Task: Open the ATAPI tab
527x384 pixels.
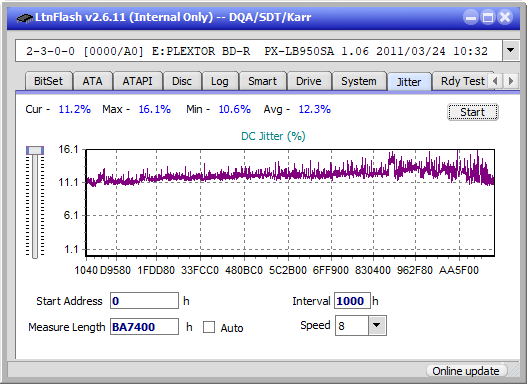Action: (137, 81)
